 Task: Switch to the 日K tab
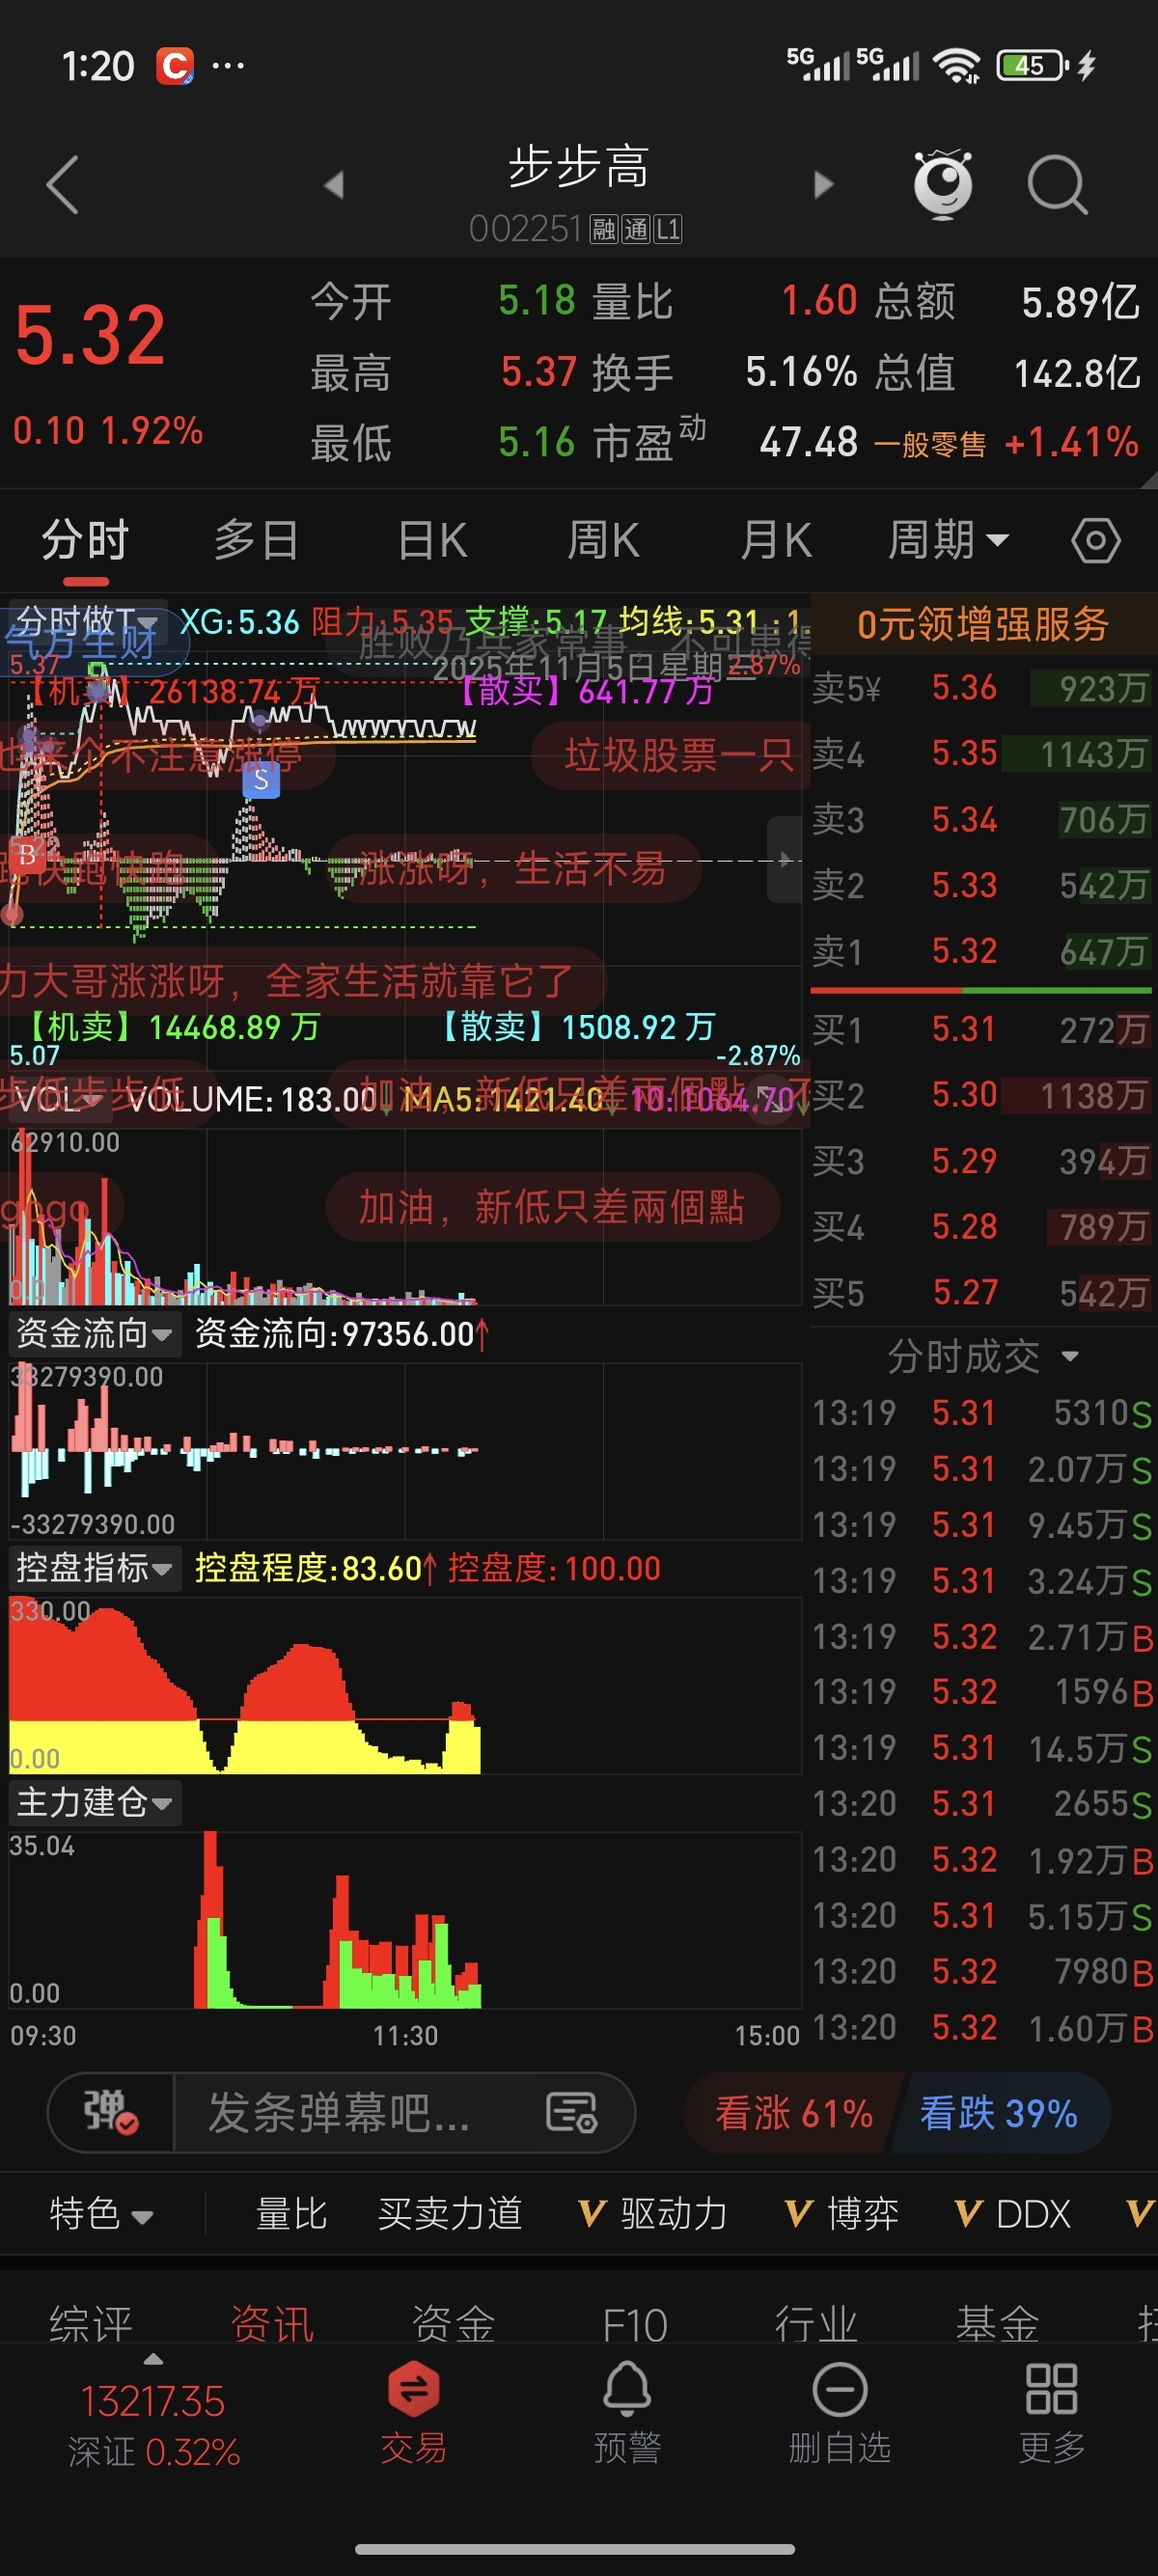pyautogui.click(x=432, y=541)
